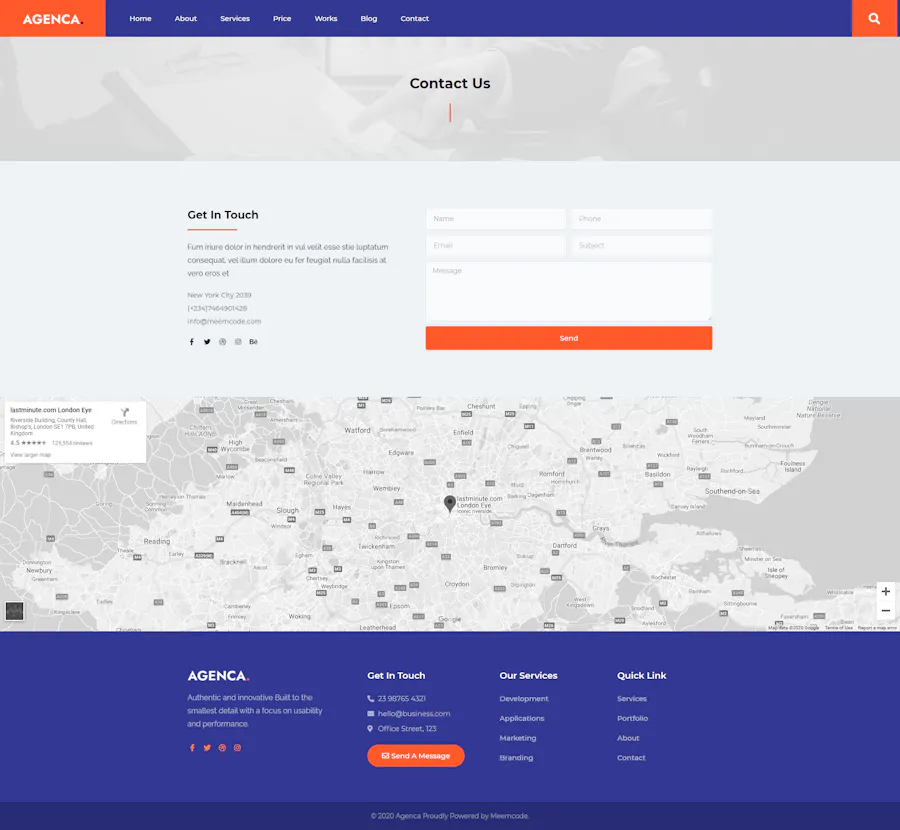Open the Behance icon in Get In Touch
Image resolution: width=900 pixels, height=830 pixels.
[253, 342]
